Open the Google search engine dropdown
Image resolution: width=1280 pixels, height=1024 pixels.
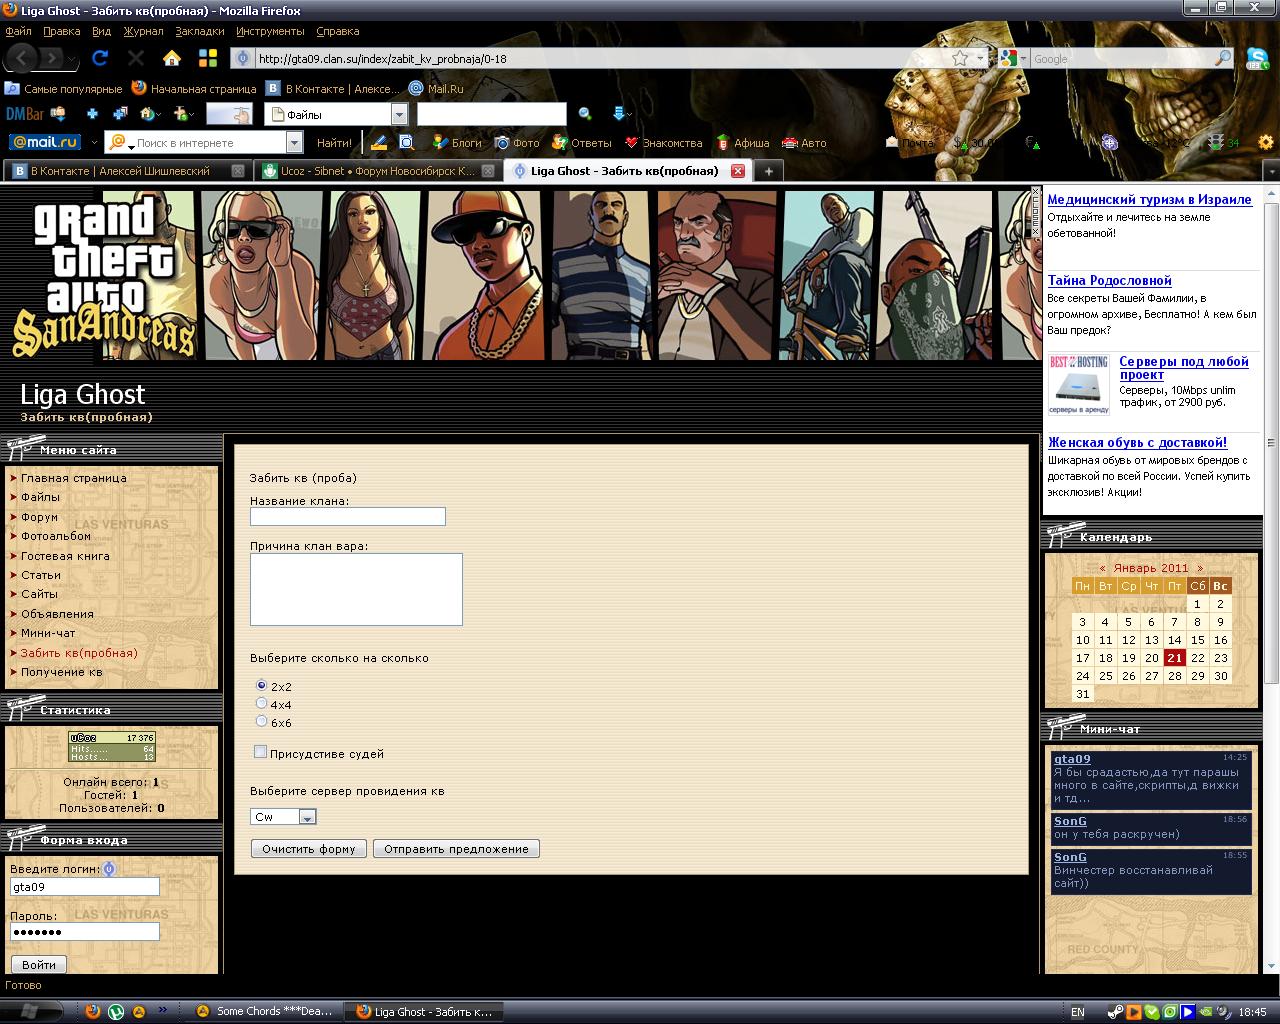pyautogui.click(x=1024, y=59)
